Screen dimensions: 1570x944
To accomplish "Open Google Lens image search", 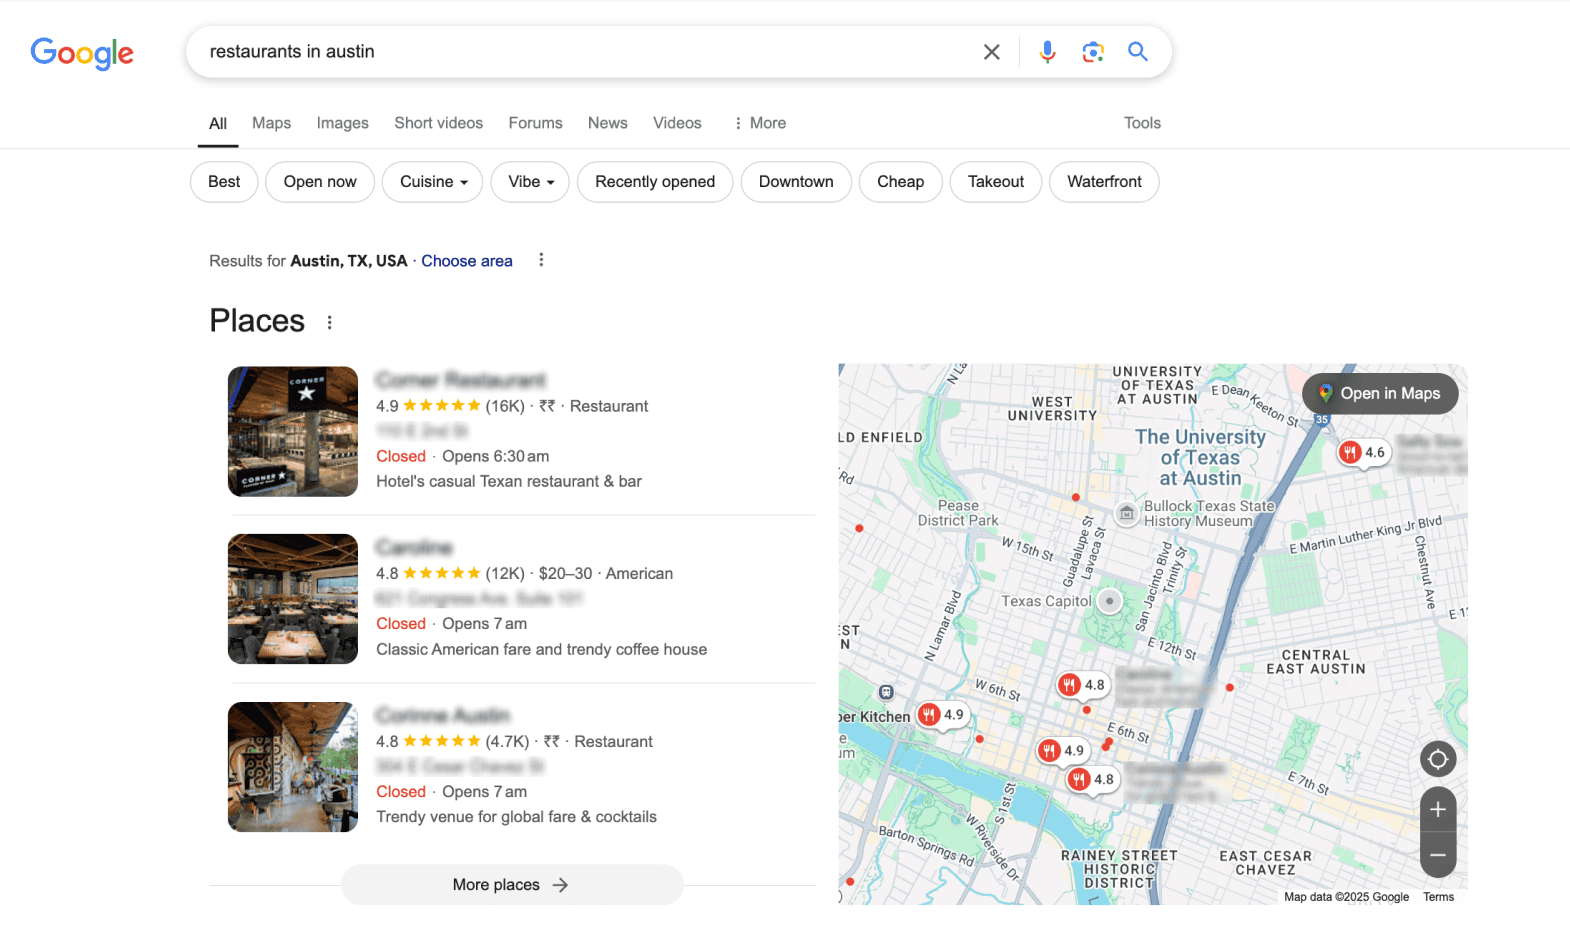I will click(1093, 52).
